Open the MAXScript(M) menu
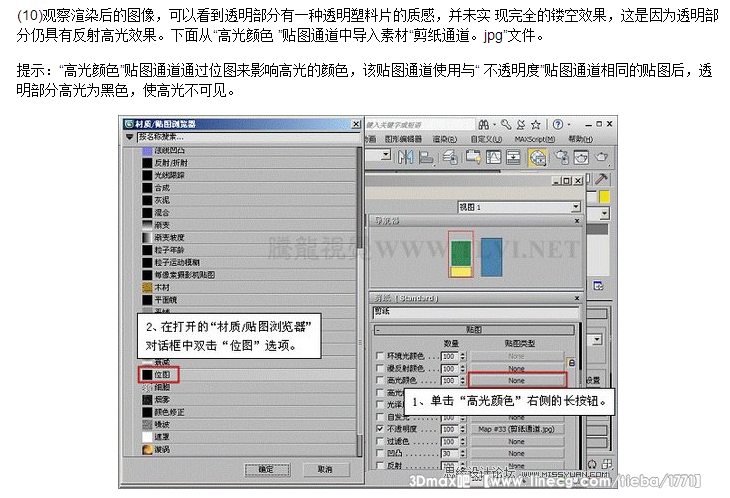 535,139
